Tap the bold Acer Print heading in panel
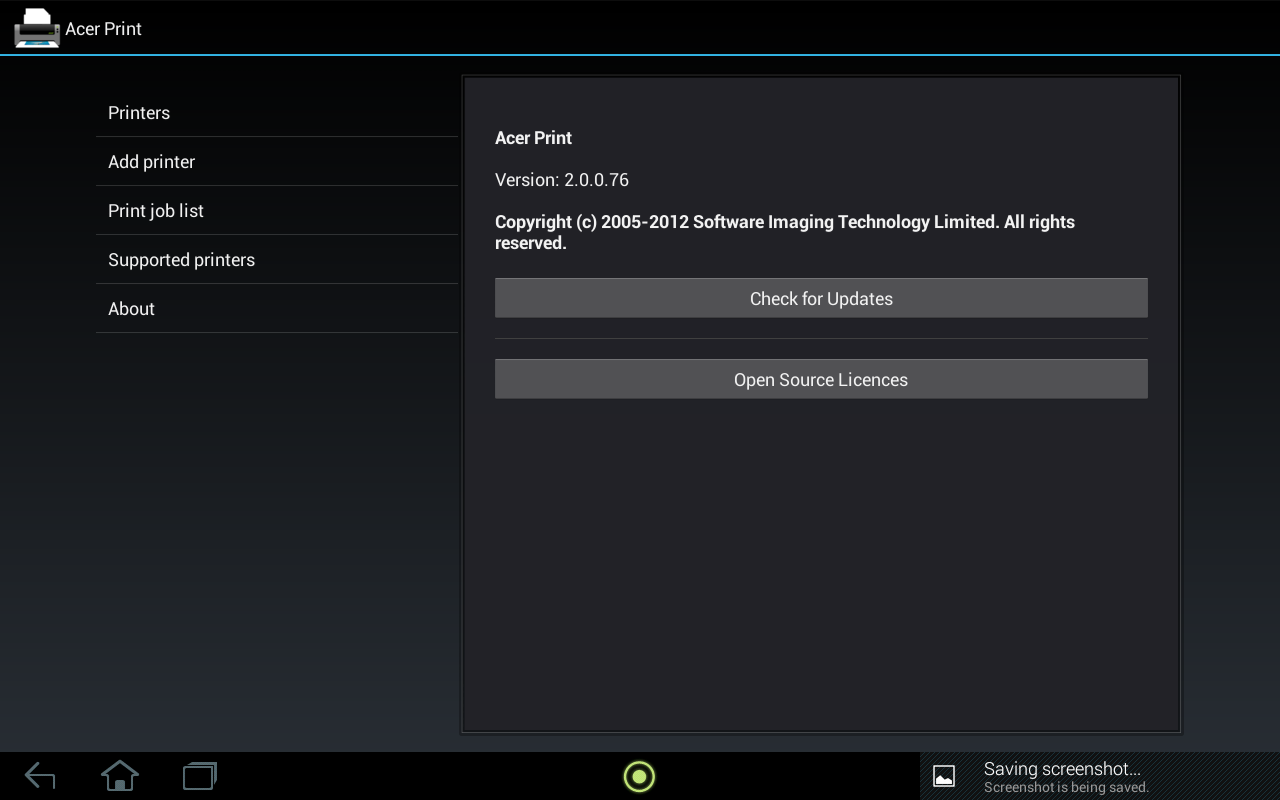 [533, 138]
